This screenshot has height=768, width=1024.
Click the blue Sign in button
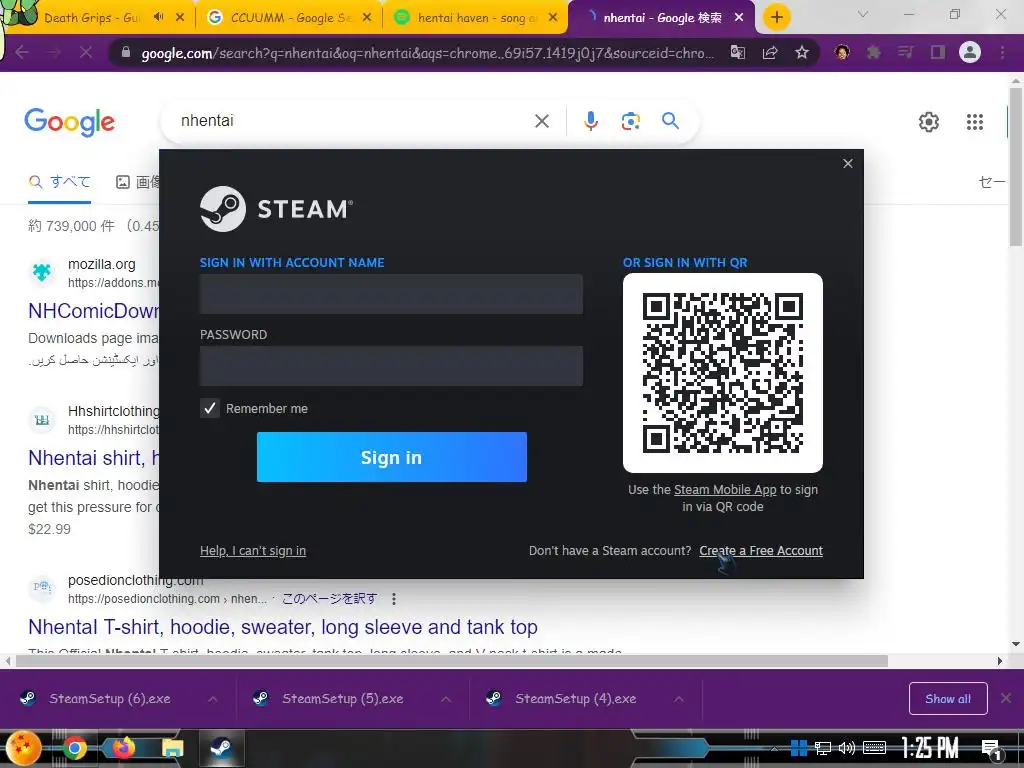point(392,457)
